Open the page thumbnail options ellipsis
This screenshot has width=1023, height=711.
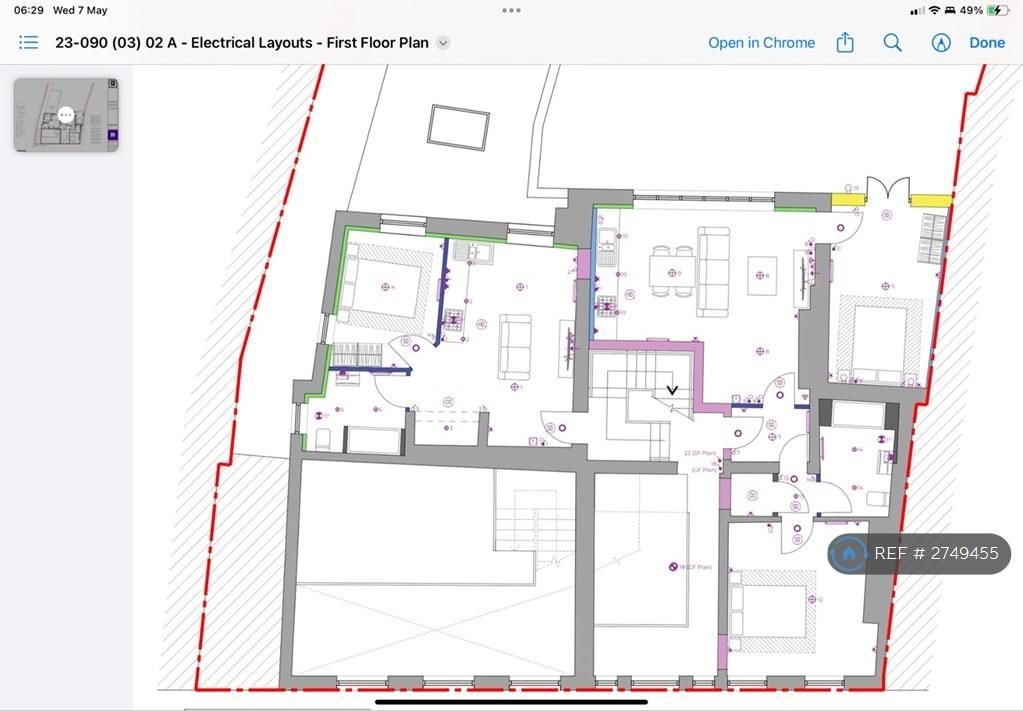[x=66, y=115]
